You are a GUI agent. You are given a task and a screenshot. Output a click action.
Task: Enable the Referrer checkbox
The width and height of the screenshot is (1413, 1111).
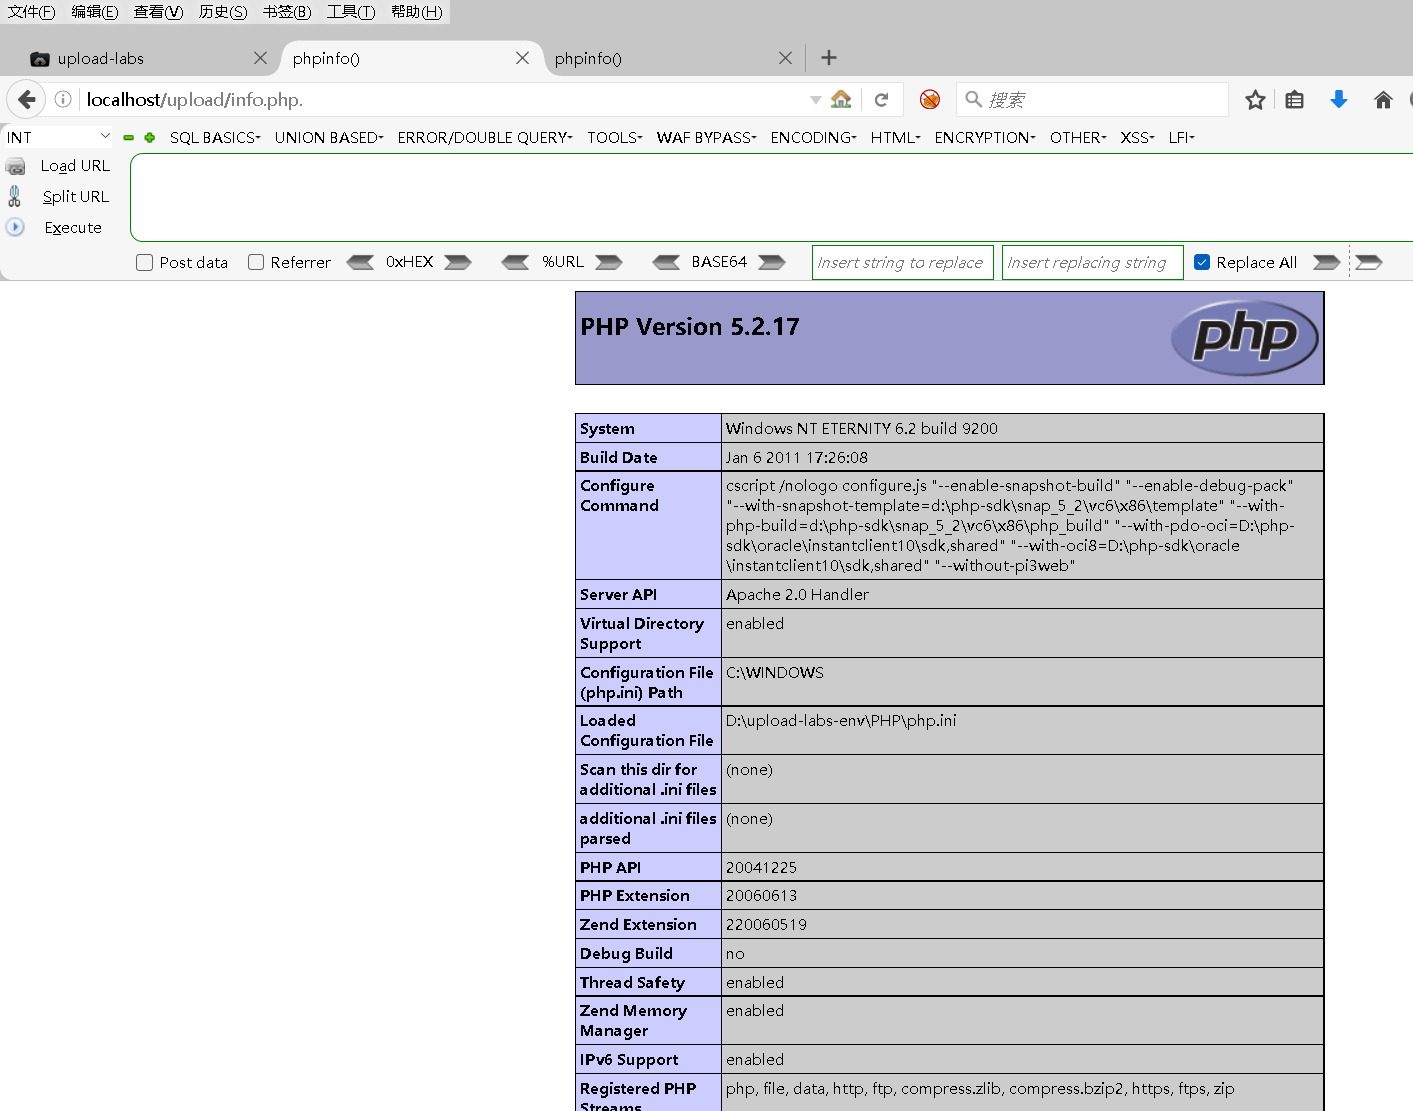(x=256, y=262)
